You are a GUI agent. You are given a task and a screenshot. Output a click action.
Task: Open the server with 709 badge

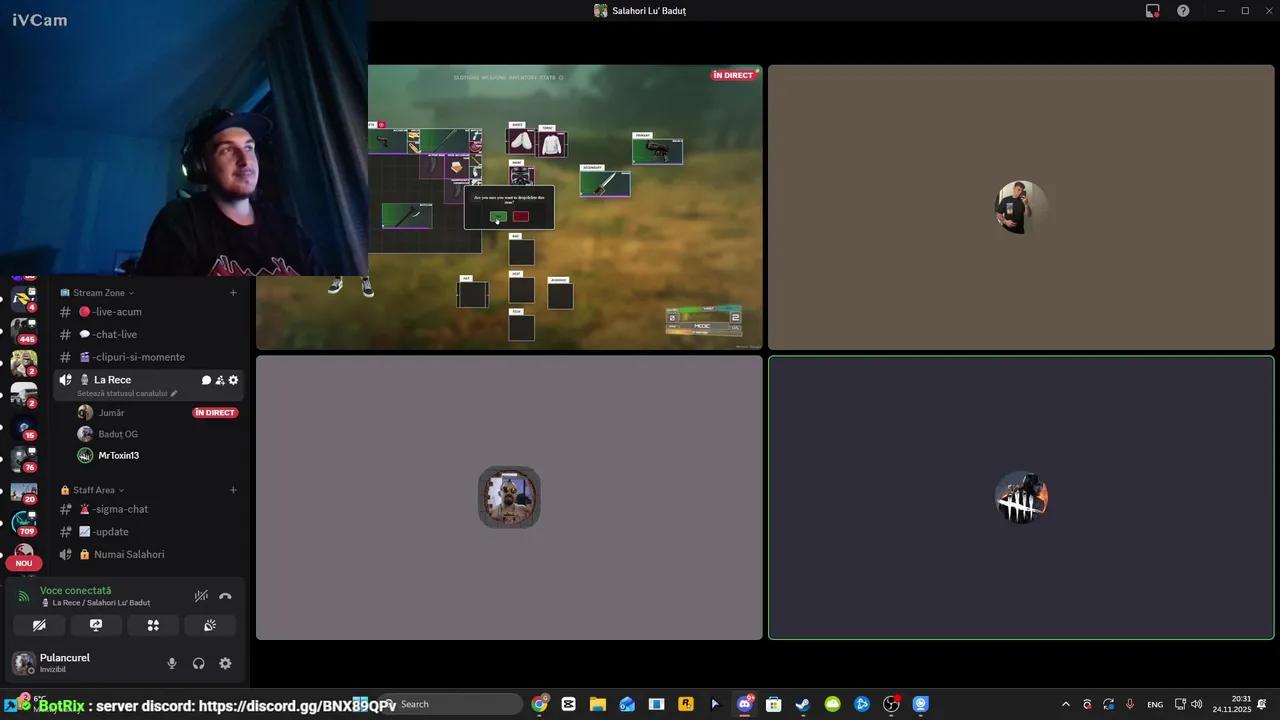click(x=23, y=523)
